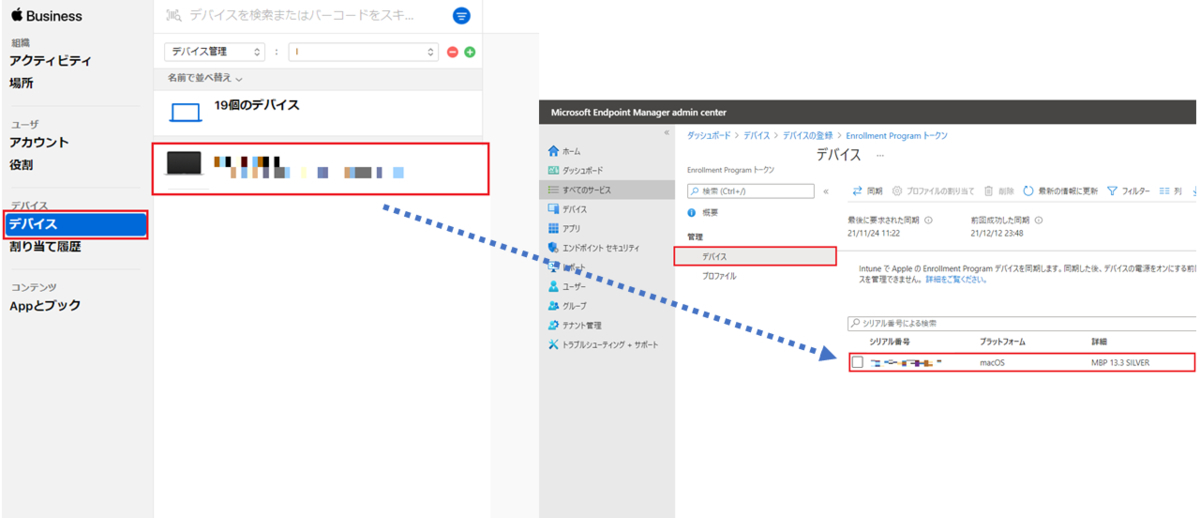Click the ellipsis beside the デバイス page heading

[880, 155]
